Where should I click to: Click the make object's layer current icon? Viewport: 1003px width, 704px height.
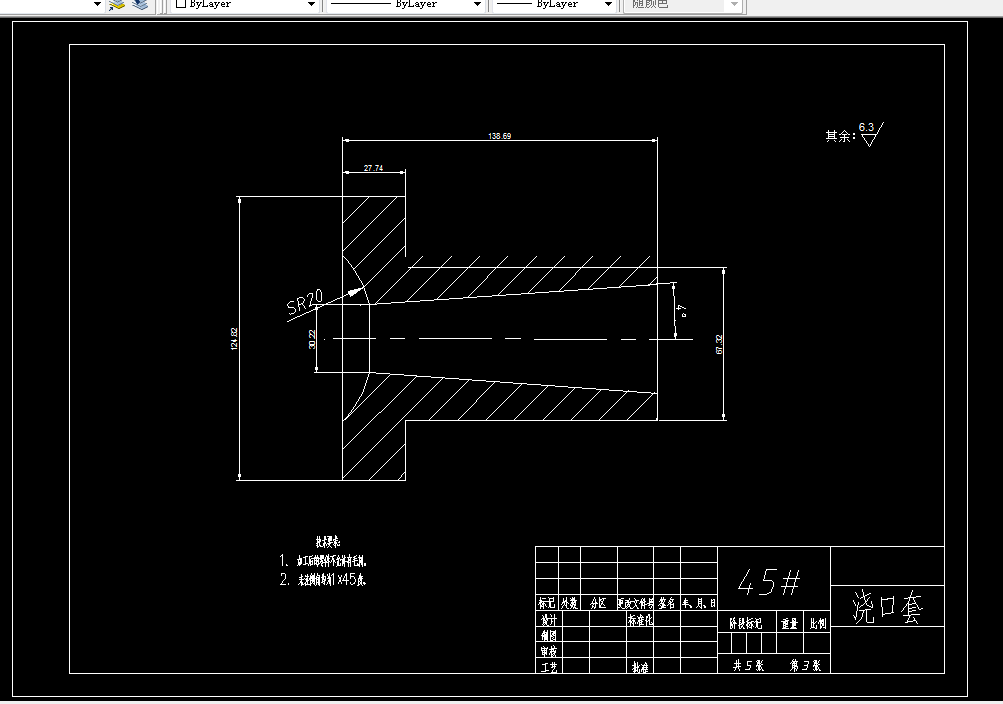(x=116, y=4)
